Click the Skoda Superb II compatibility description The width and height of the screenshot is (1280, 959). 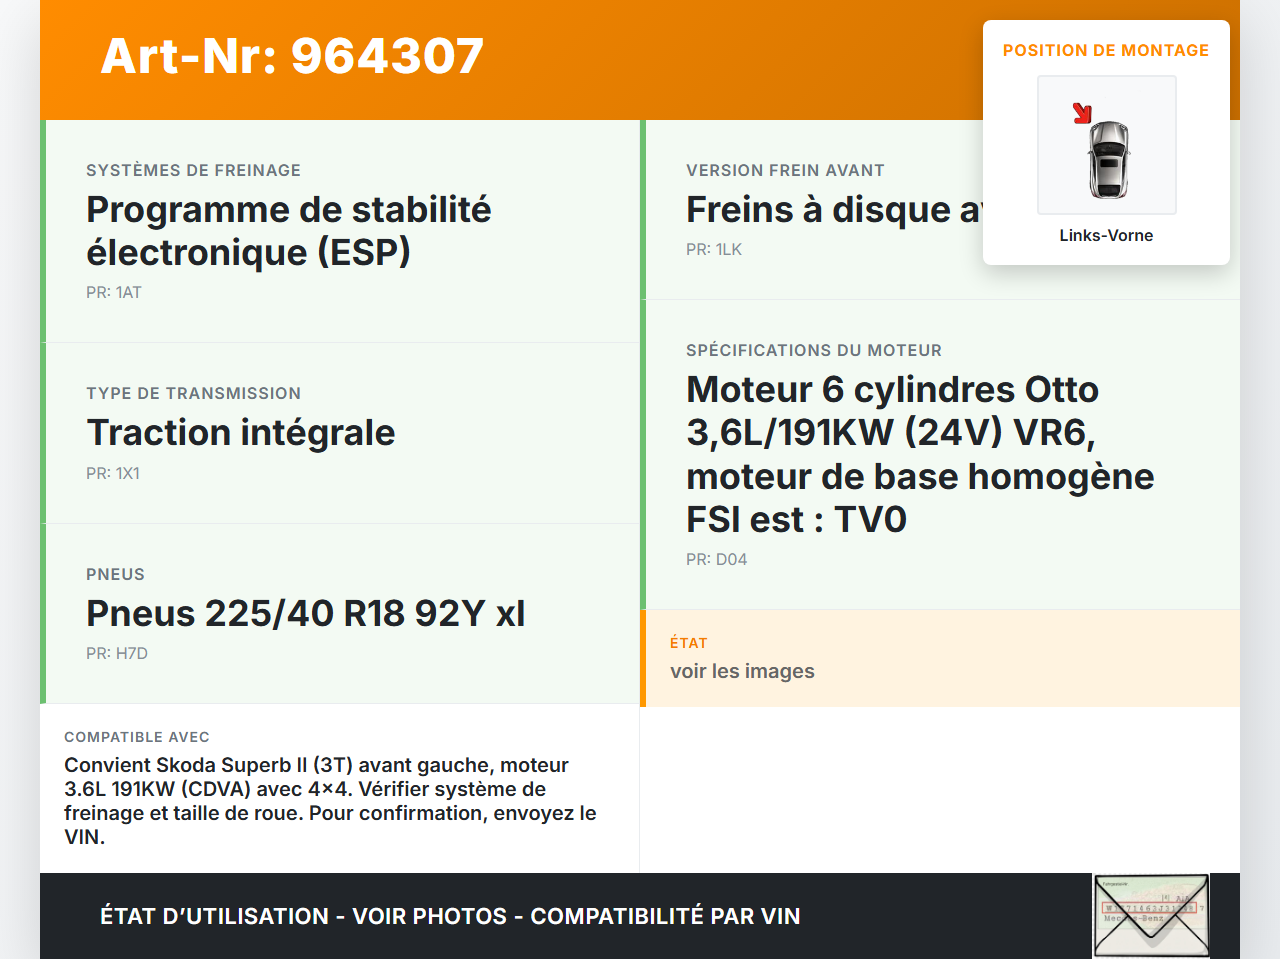pos(330,801)
